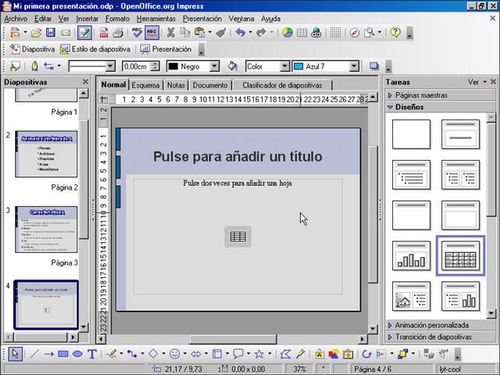Choose the title with spreadsheet layout
This screenshot has width=500, height=375.
click(x=460, y=256)
